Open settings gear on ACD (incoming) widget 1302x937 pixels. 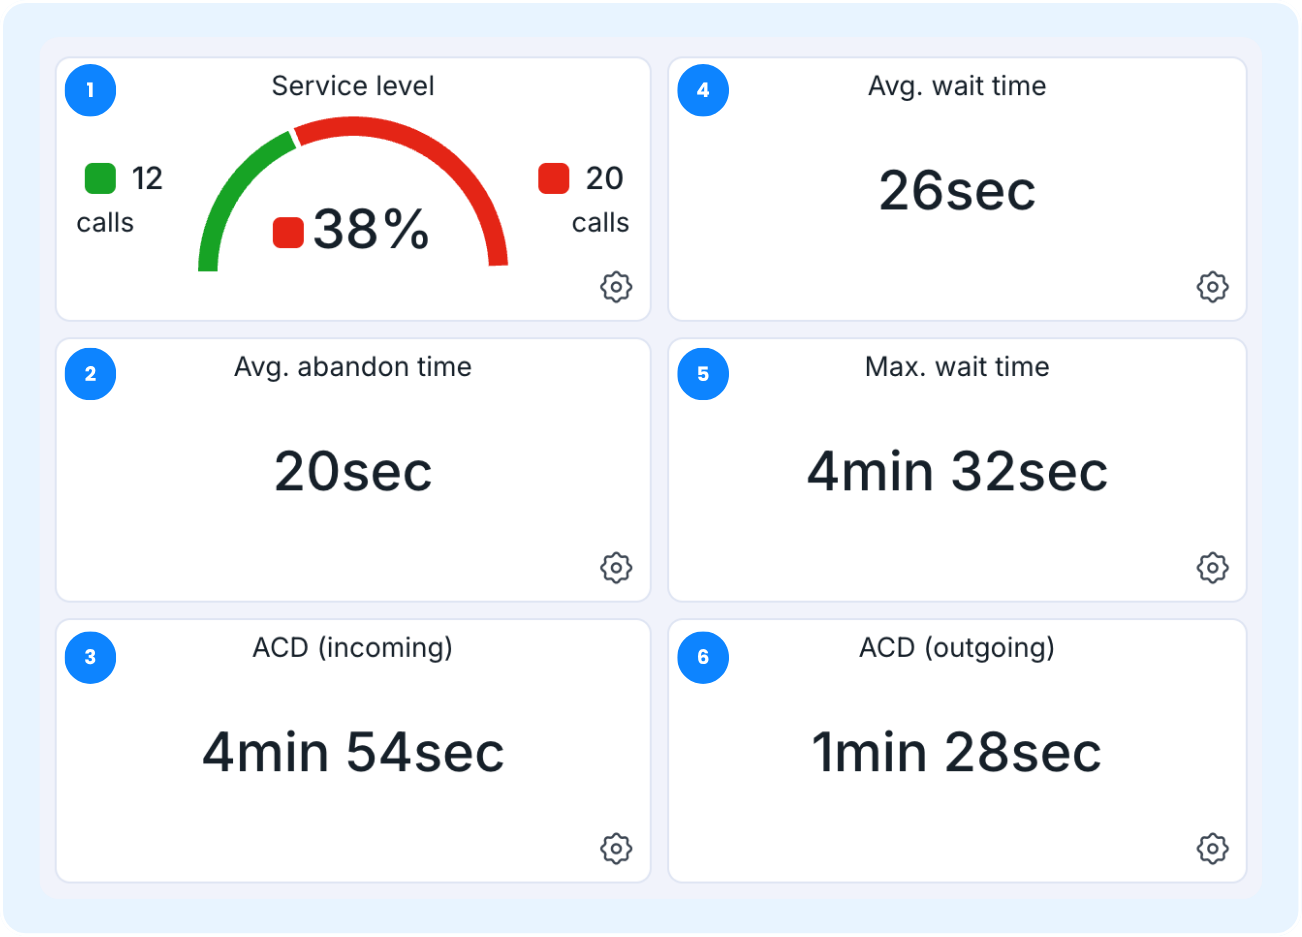(616, 849)
